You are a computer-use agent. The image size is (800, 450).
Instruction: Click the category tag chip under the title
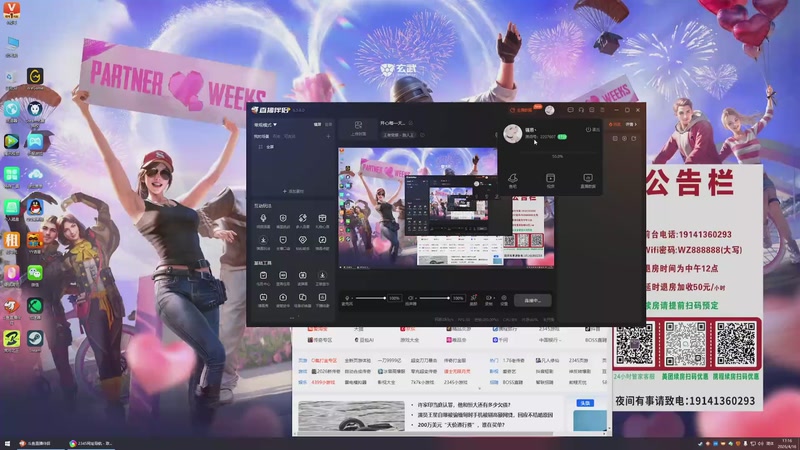(399, 135)
